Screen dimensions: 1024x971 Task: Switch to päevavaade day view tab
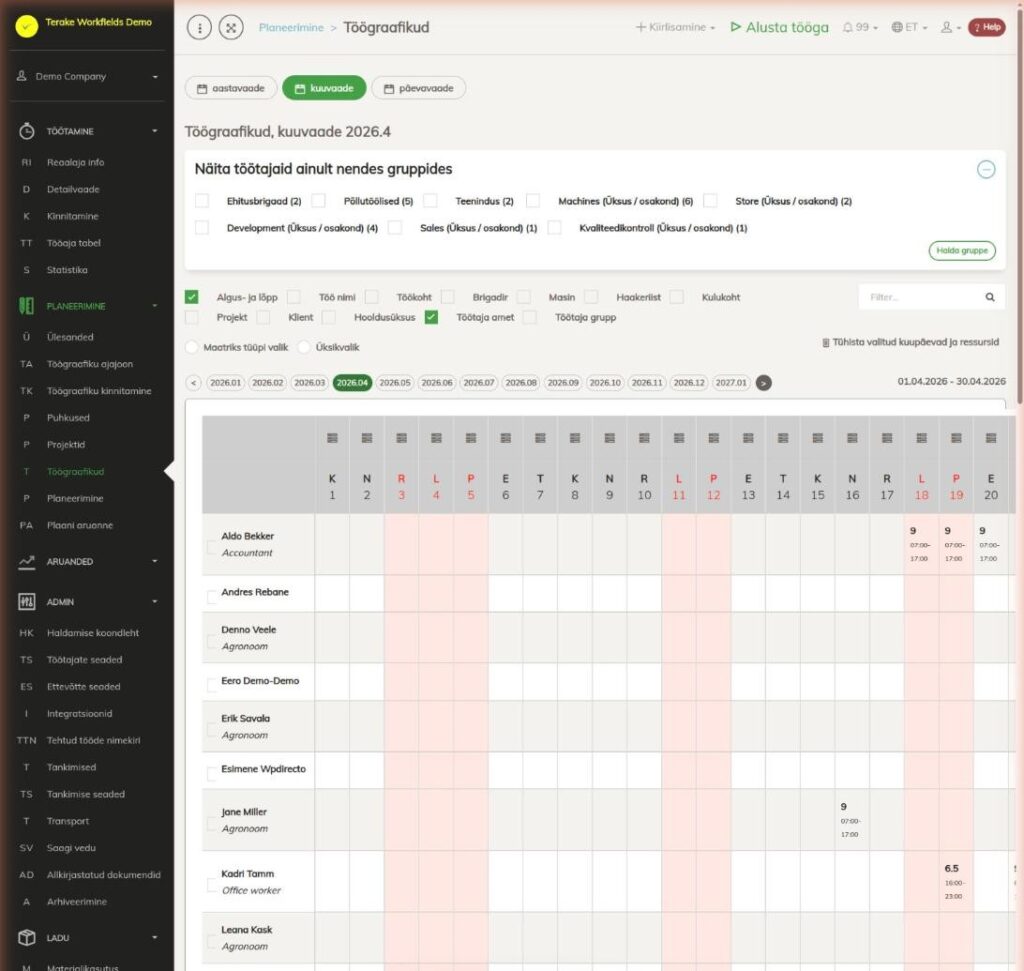pyautogui.click(x=419, y=88)
